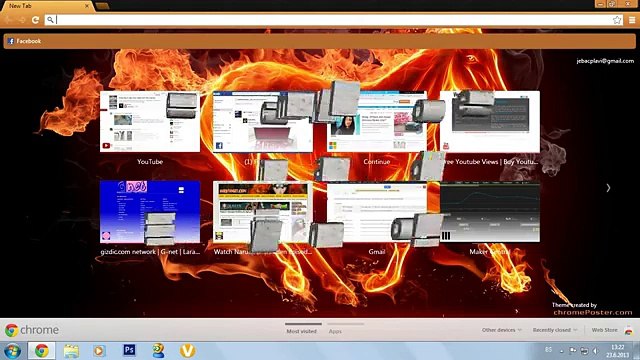The height and width of the screenshot is (360, 640).
Task: Click the network tray icon
Action: point(584,351)
